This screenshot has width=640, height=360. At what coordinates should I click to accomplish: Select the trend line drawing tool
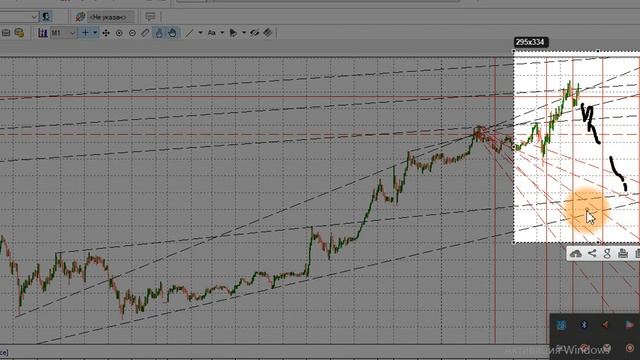pos(189,33)
